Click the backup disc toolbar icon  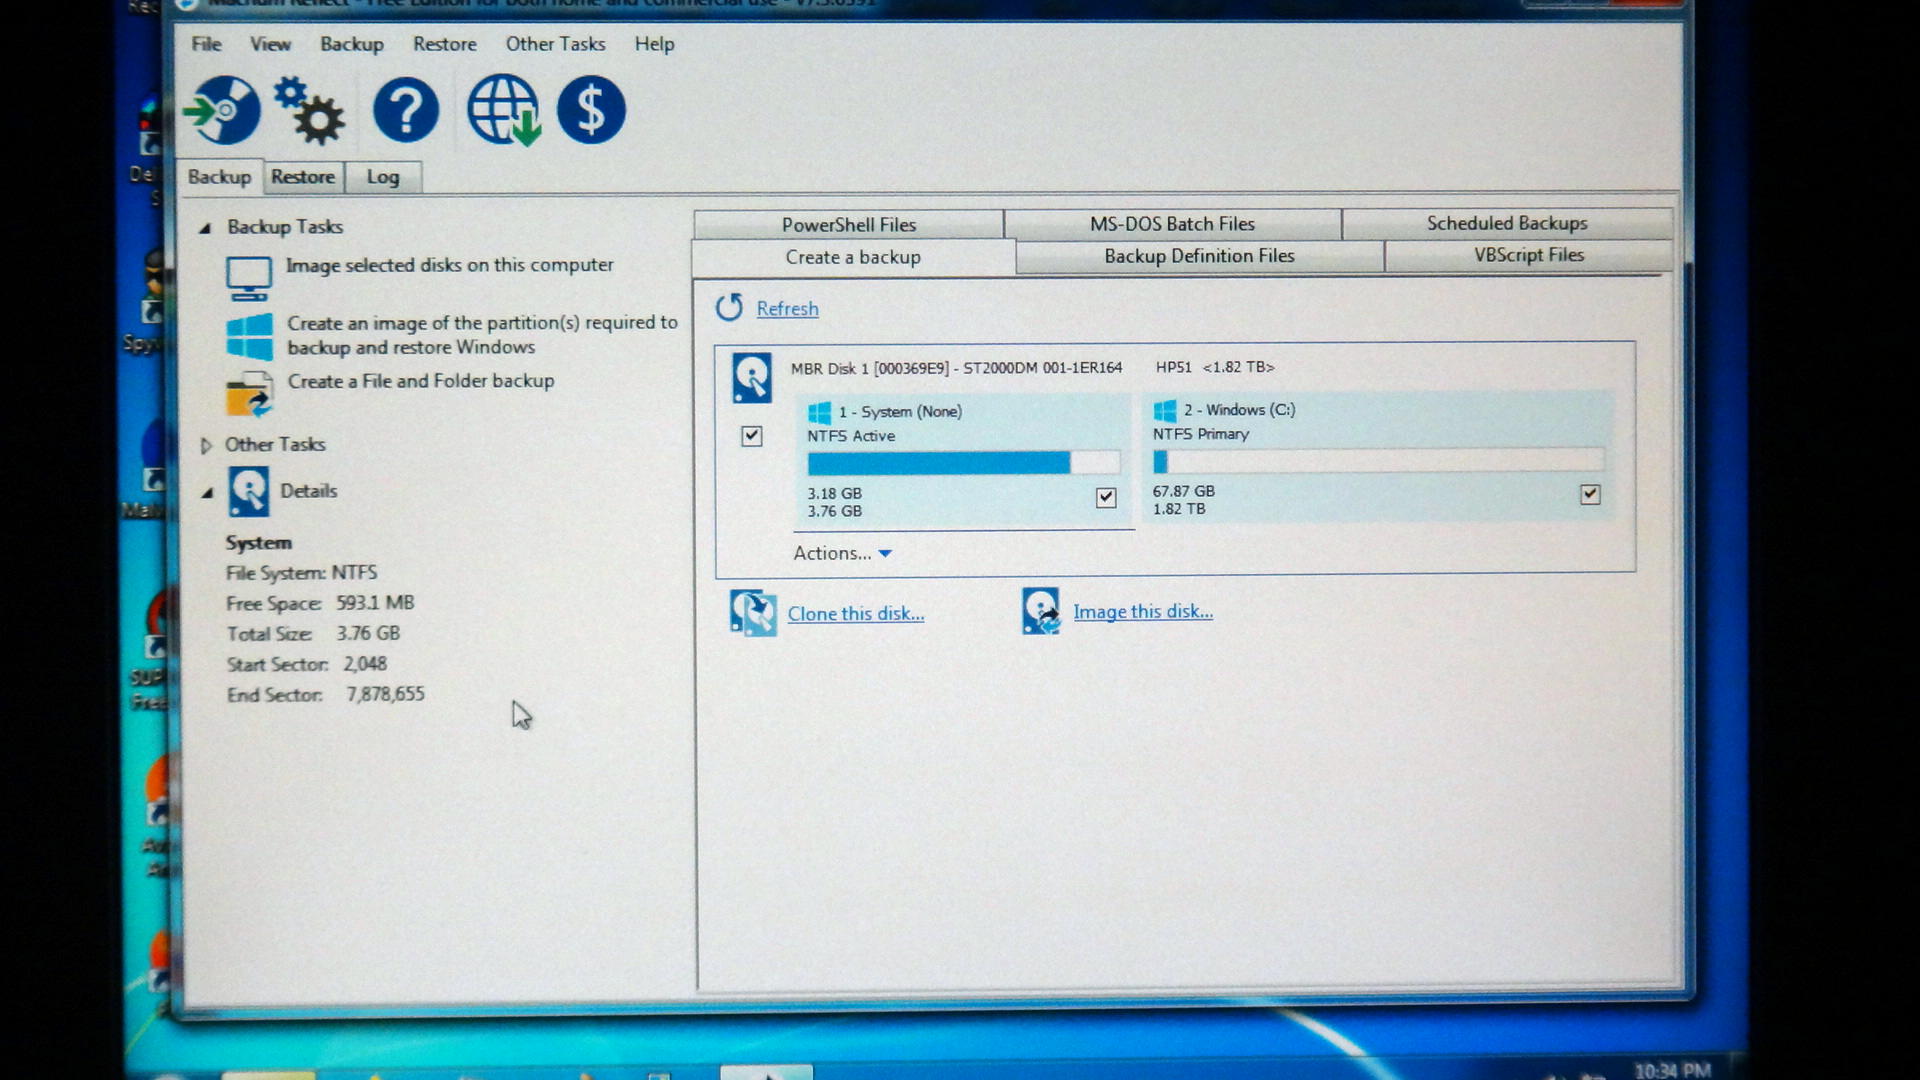coord(222,110)
